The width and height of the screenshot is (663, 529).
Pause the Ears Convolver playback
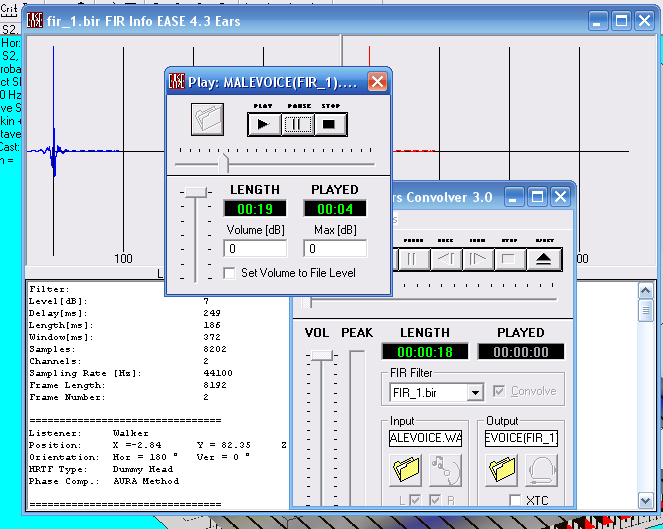412,259
